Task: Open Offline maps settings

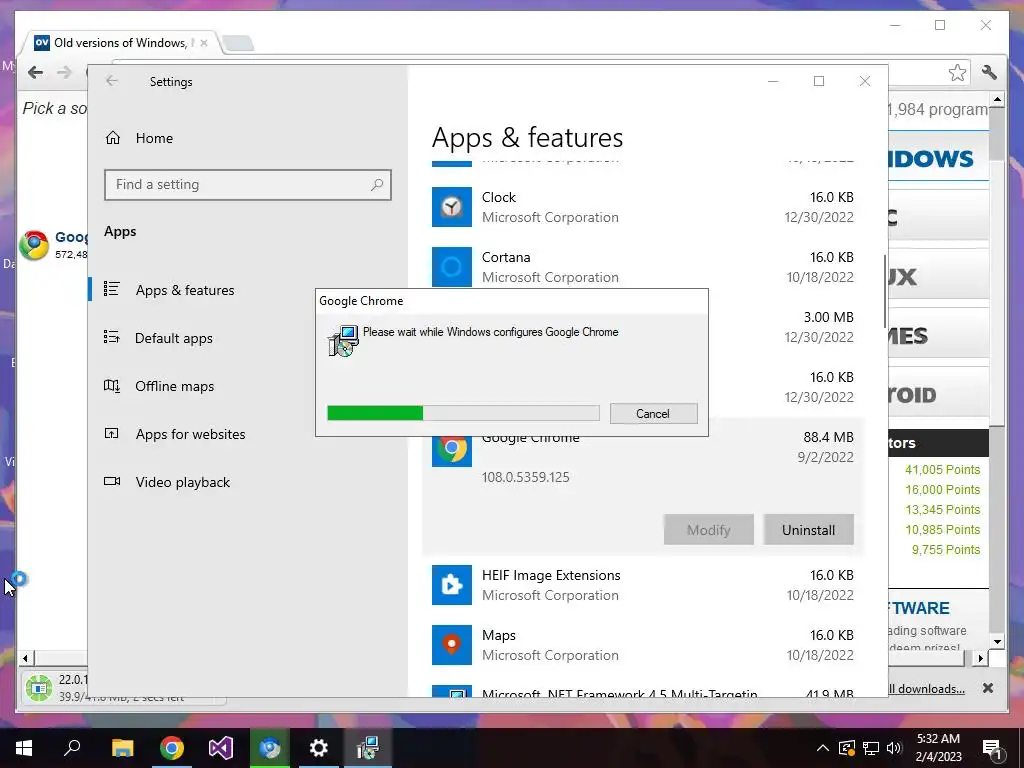Action: 174,386
